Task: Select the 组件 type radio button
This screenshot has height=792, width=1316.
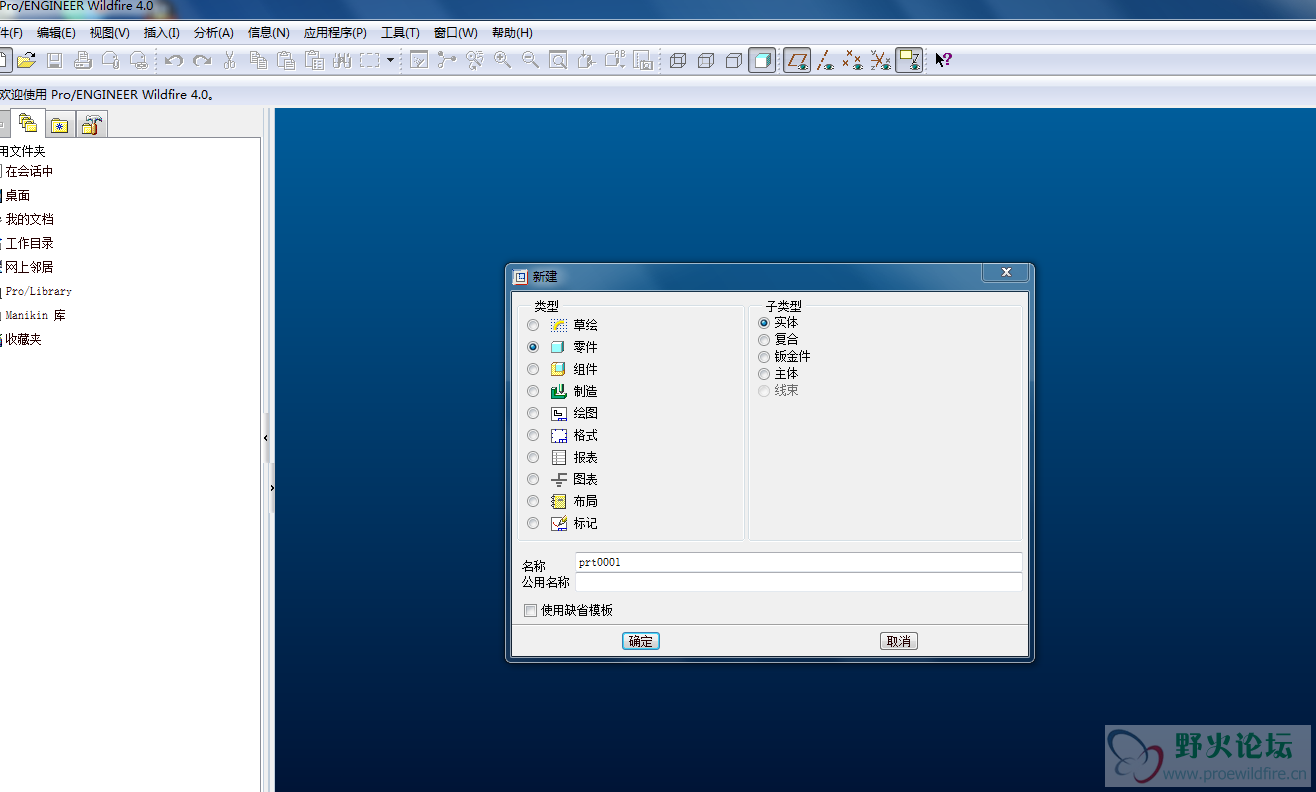Action: (x=533, y=369)
